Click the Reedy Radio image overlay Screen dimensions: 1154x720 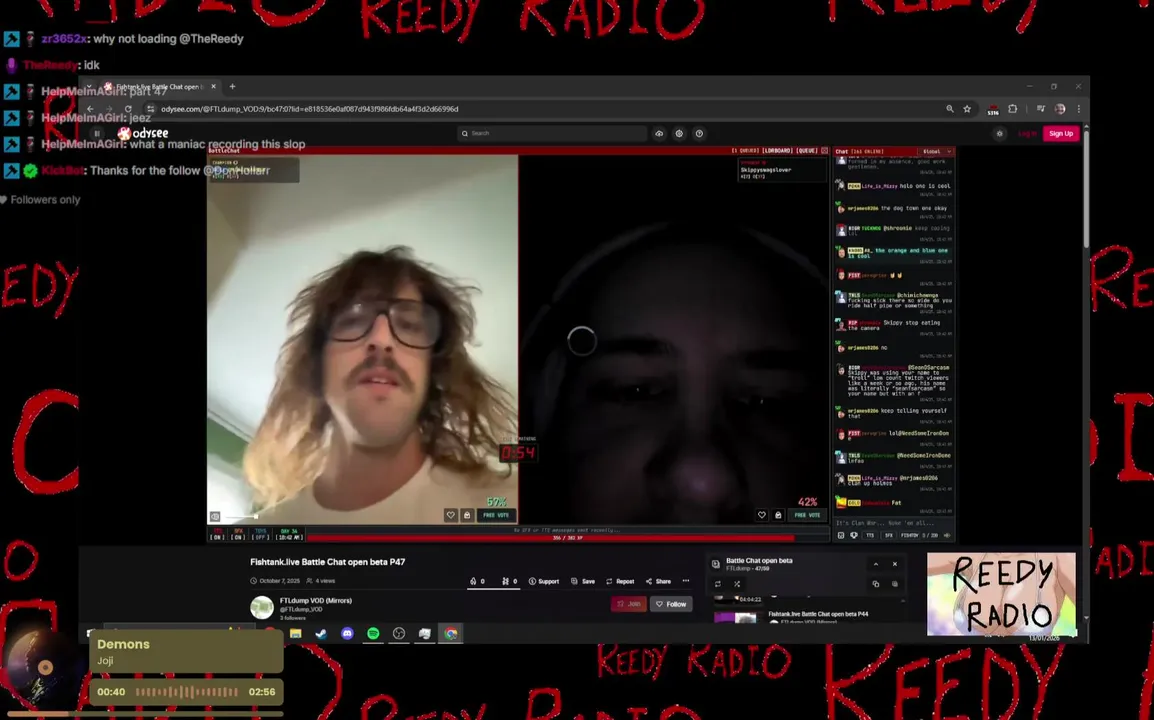click(1001, 594)
